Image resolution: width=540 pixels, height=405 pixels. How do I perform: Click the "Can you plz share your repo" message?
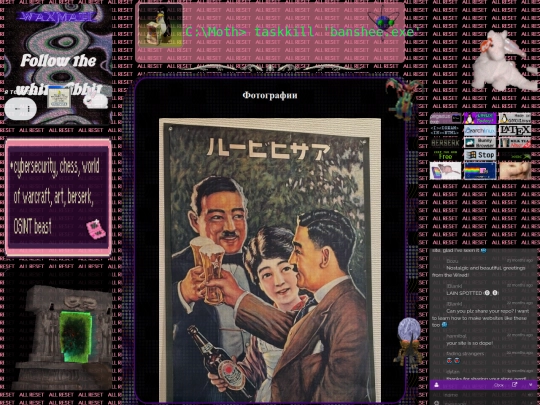[x=480, y=318]
